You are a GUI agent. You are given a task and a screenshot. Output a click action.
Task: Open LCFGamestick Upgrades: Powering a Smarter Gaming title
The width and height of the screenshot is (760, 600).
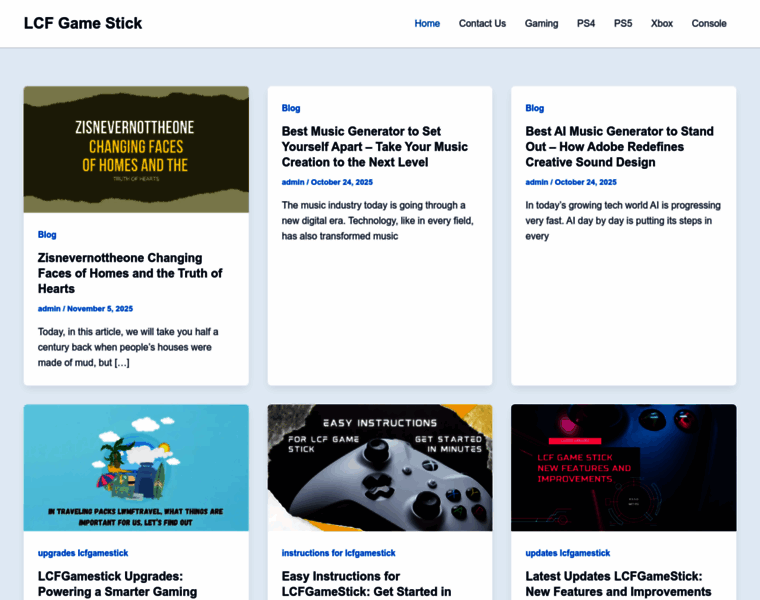tap(117, 584)
